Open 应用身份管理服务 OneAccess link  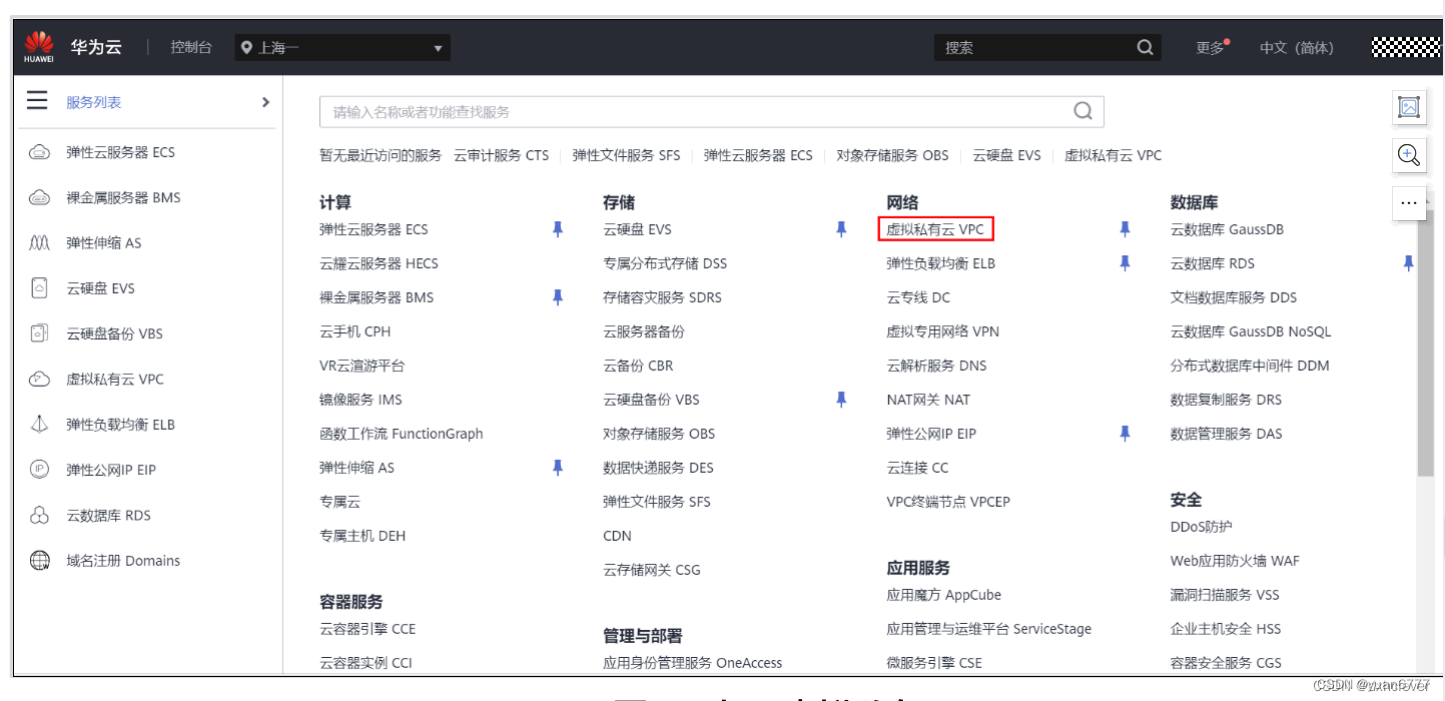click(692, 663)
